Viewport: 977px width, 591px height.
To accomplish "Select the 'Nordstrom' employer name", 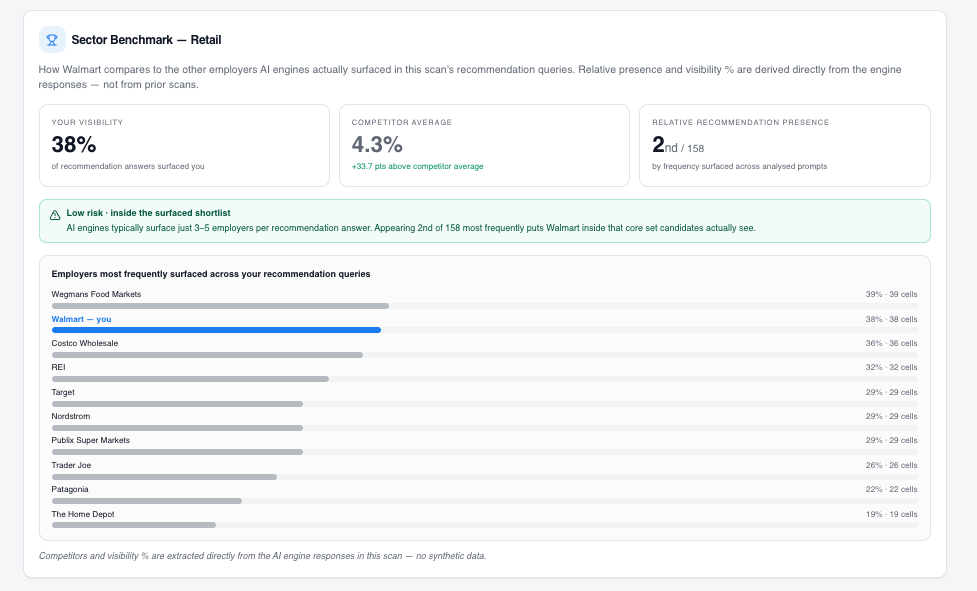I will tap(71, 416).
